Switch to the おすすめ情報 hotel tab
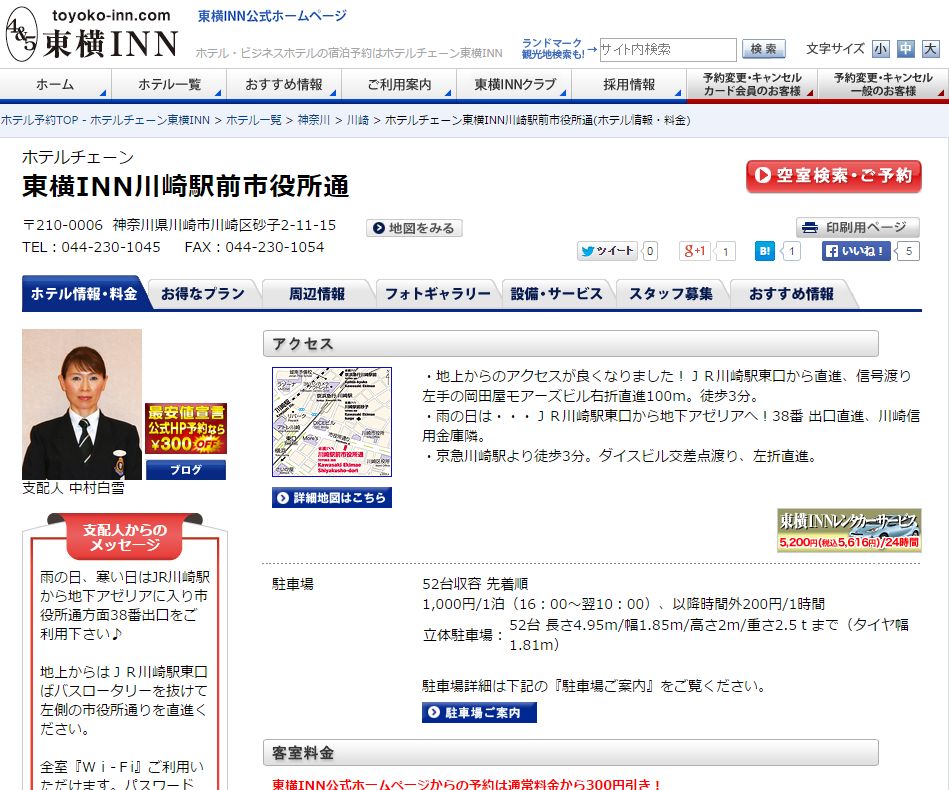 [x=791, y=294]
